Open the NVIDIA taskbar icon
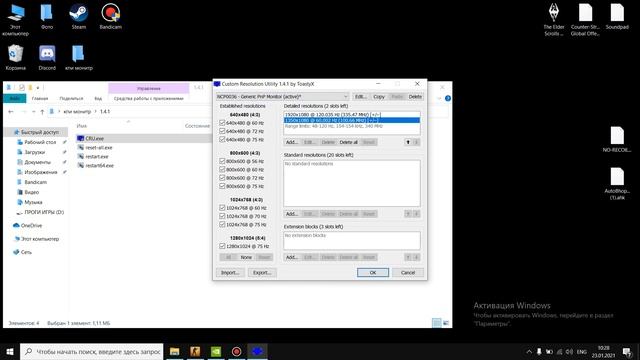The width and height of the screenshot is (640, 360). point(216,351)
